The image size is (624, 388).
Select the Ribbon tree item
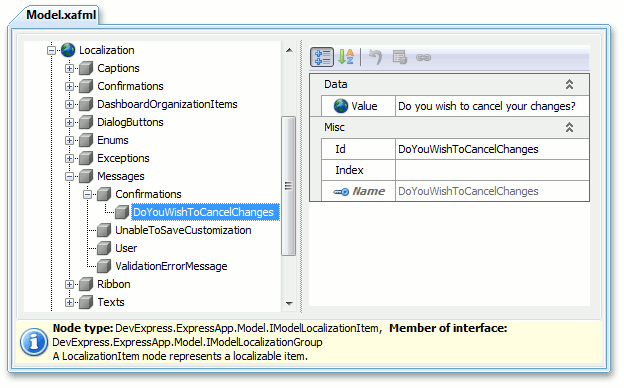click(113, 284)
